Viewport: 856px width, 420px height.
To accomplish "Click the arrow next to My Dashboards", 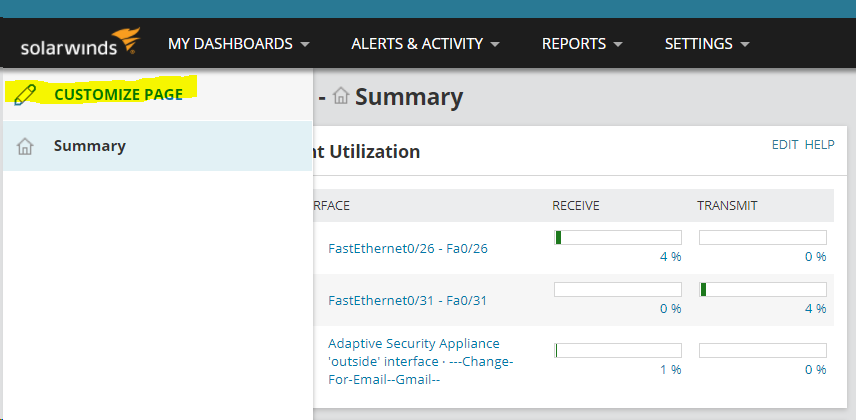I will point(305,44).
